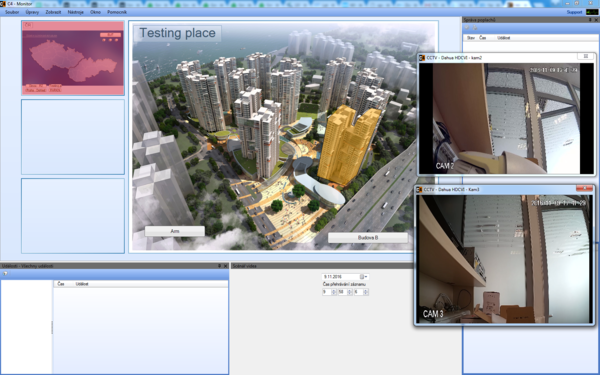Open the date picker calendar dropdown
Viewport: 600px width, 375px height.
coord(364,277)
